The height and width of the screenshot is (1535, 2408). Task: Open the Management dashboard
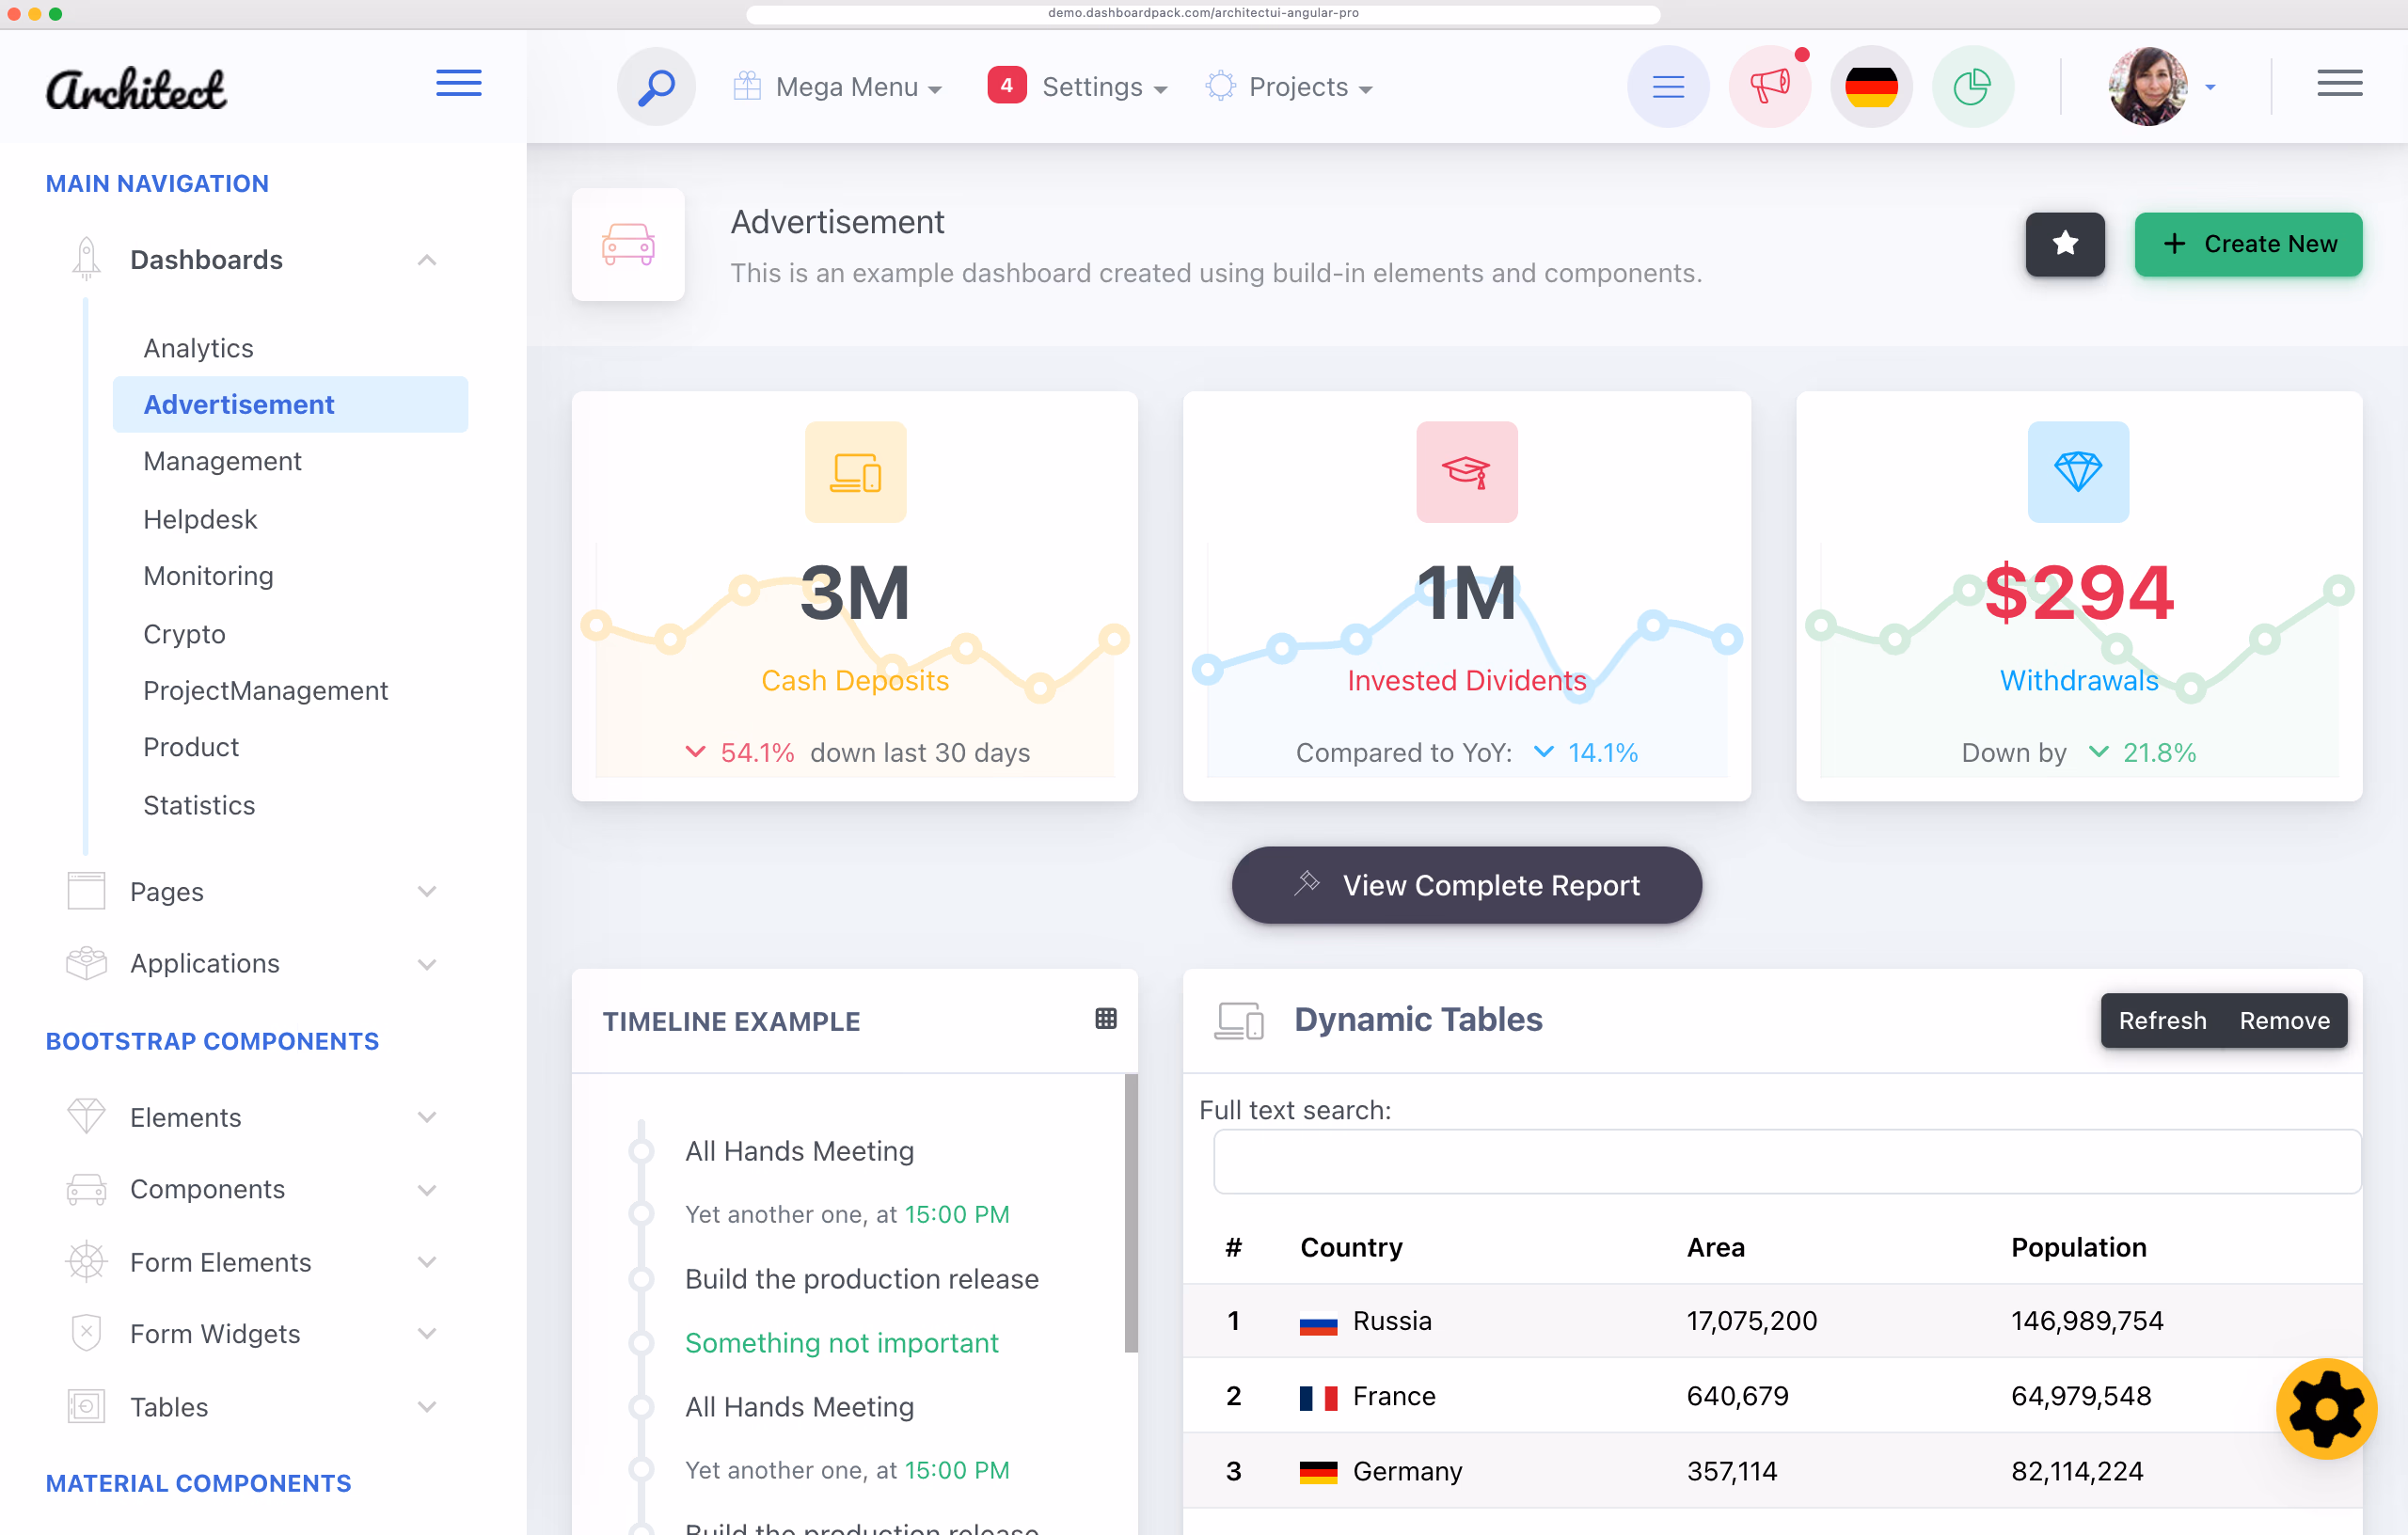(x=222, y=461)
